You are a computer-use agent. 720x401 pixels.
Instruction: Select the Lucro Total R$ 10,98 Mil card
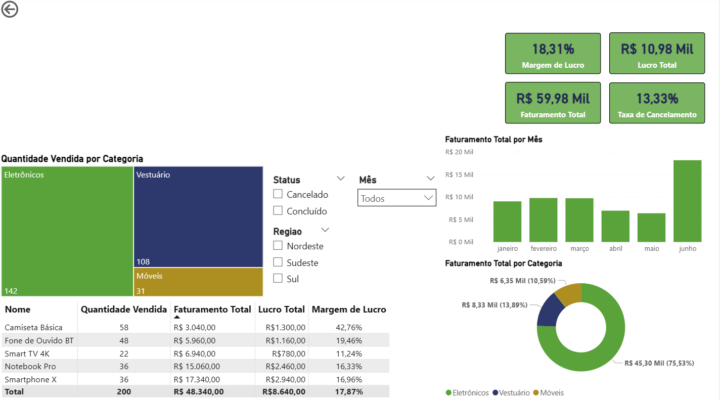[x=657, y=53]
